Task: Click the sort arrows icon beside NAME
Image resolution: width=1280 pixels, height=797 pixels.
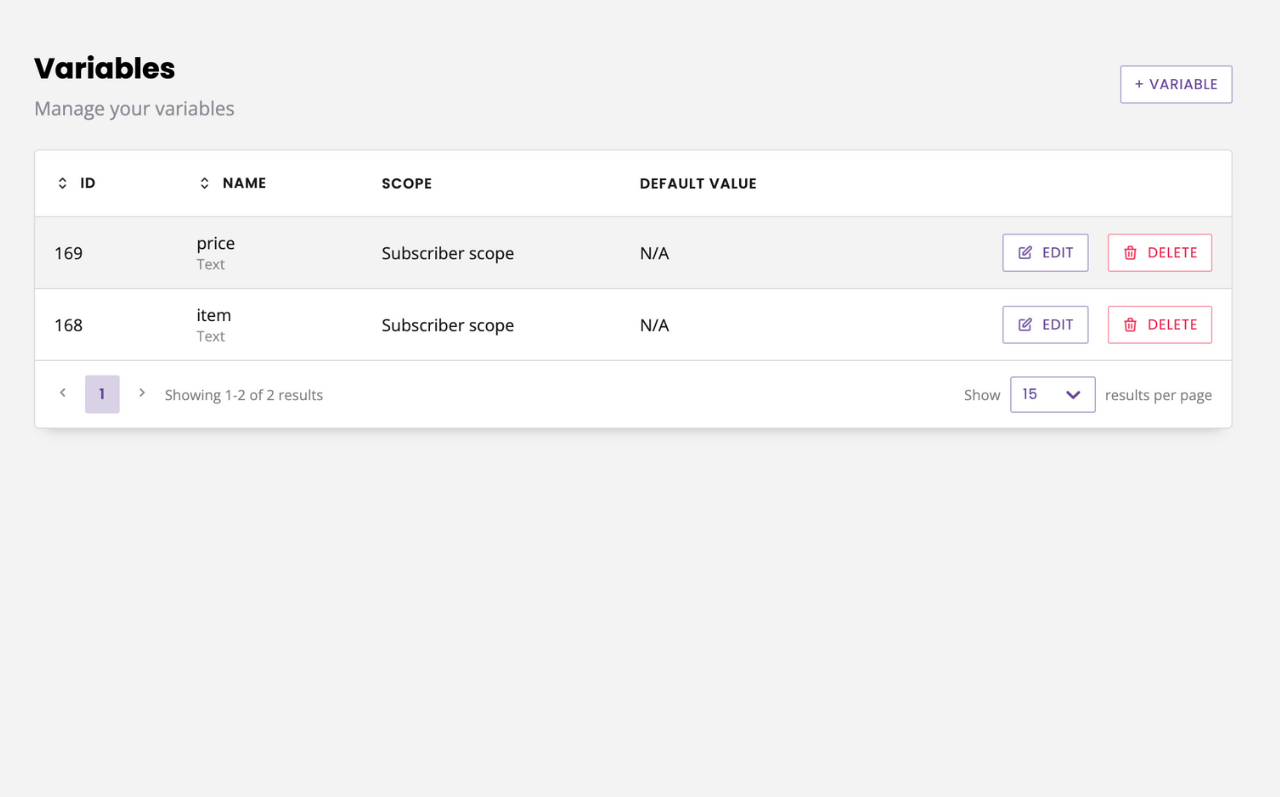Action: click(204, 184)
